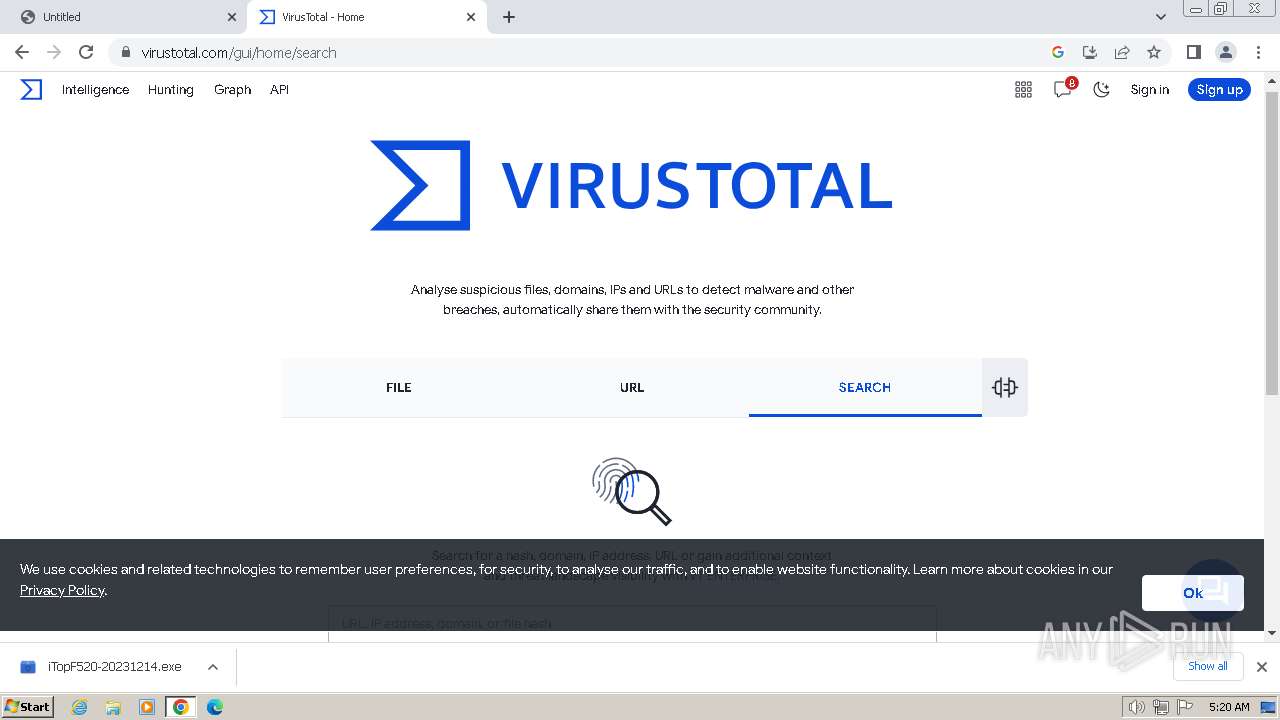Close the Untitled browser tab
Viewport: 1280px width, 720px height.
(232, 17)
